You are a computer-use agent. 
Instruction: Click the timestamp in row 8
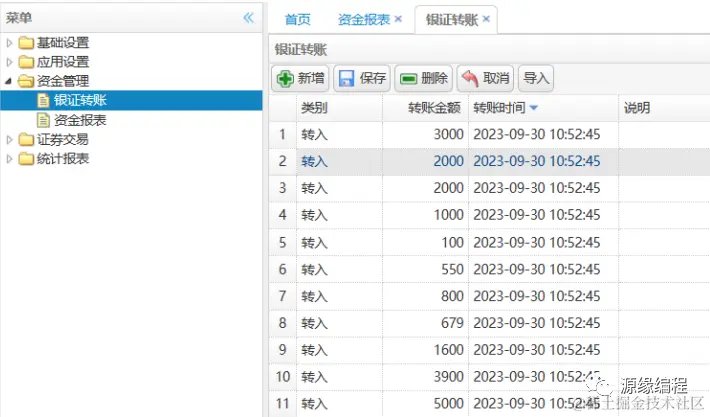click(x=537, y=323)
